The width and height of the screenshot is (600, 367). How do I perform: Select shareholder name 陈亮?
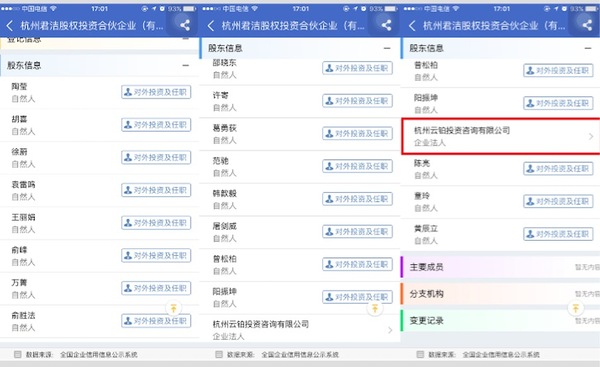[422, 163]
